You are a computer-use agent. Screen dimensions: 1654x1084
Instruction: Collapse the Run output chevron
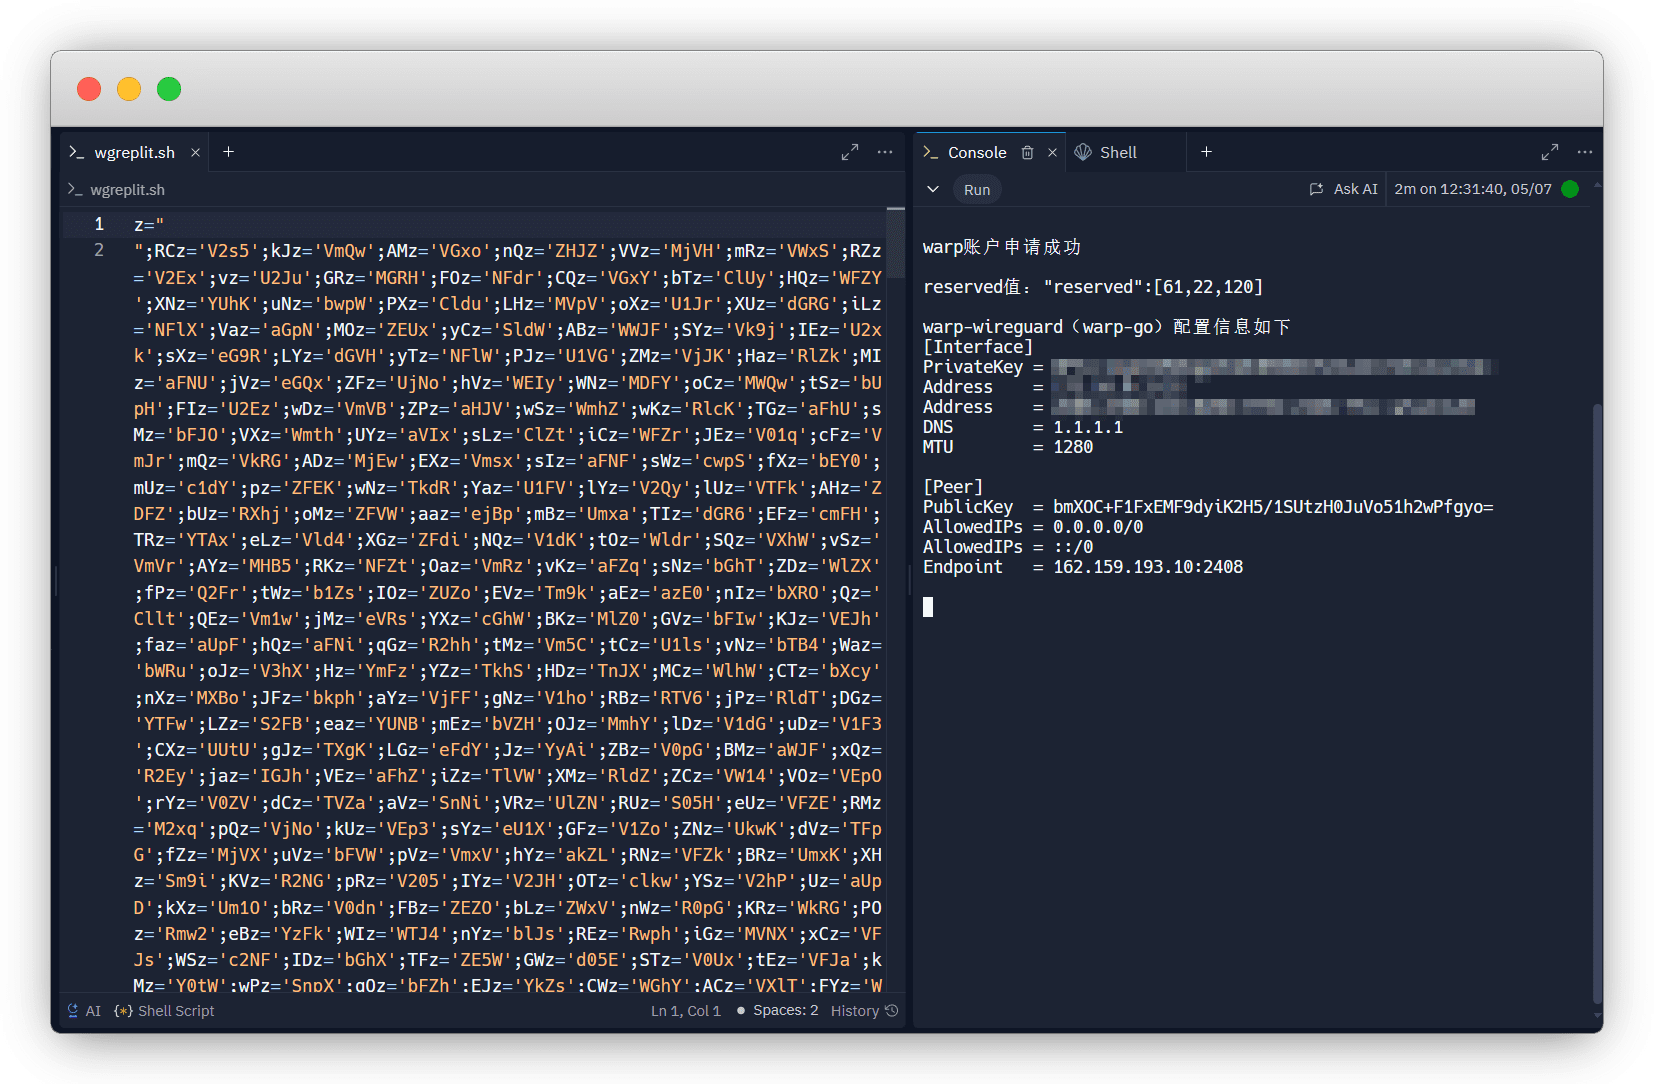[933, 190]
